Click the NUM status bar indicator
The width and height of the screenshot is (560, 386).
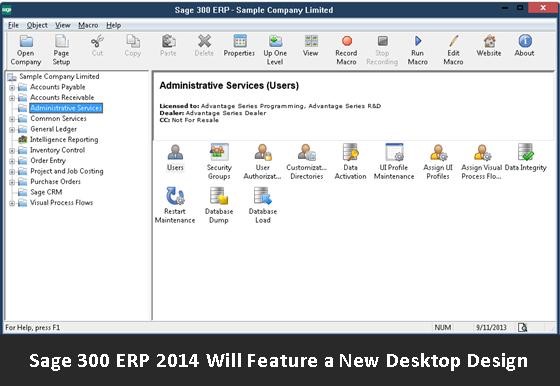coord(443,327)
